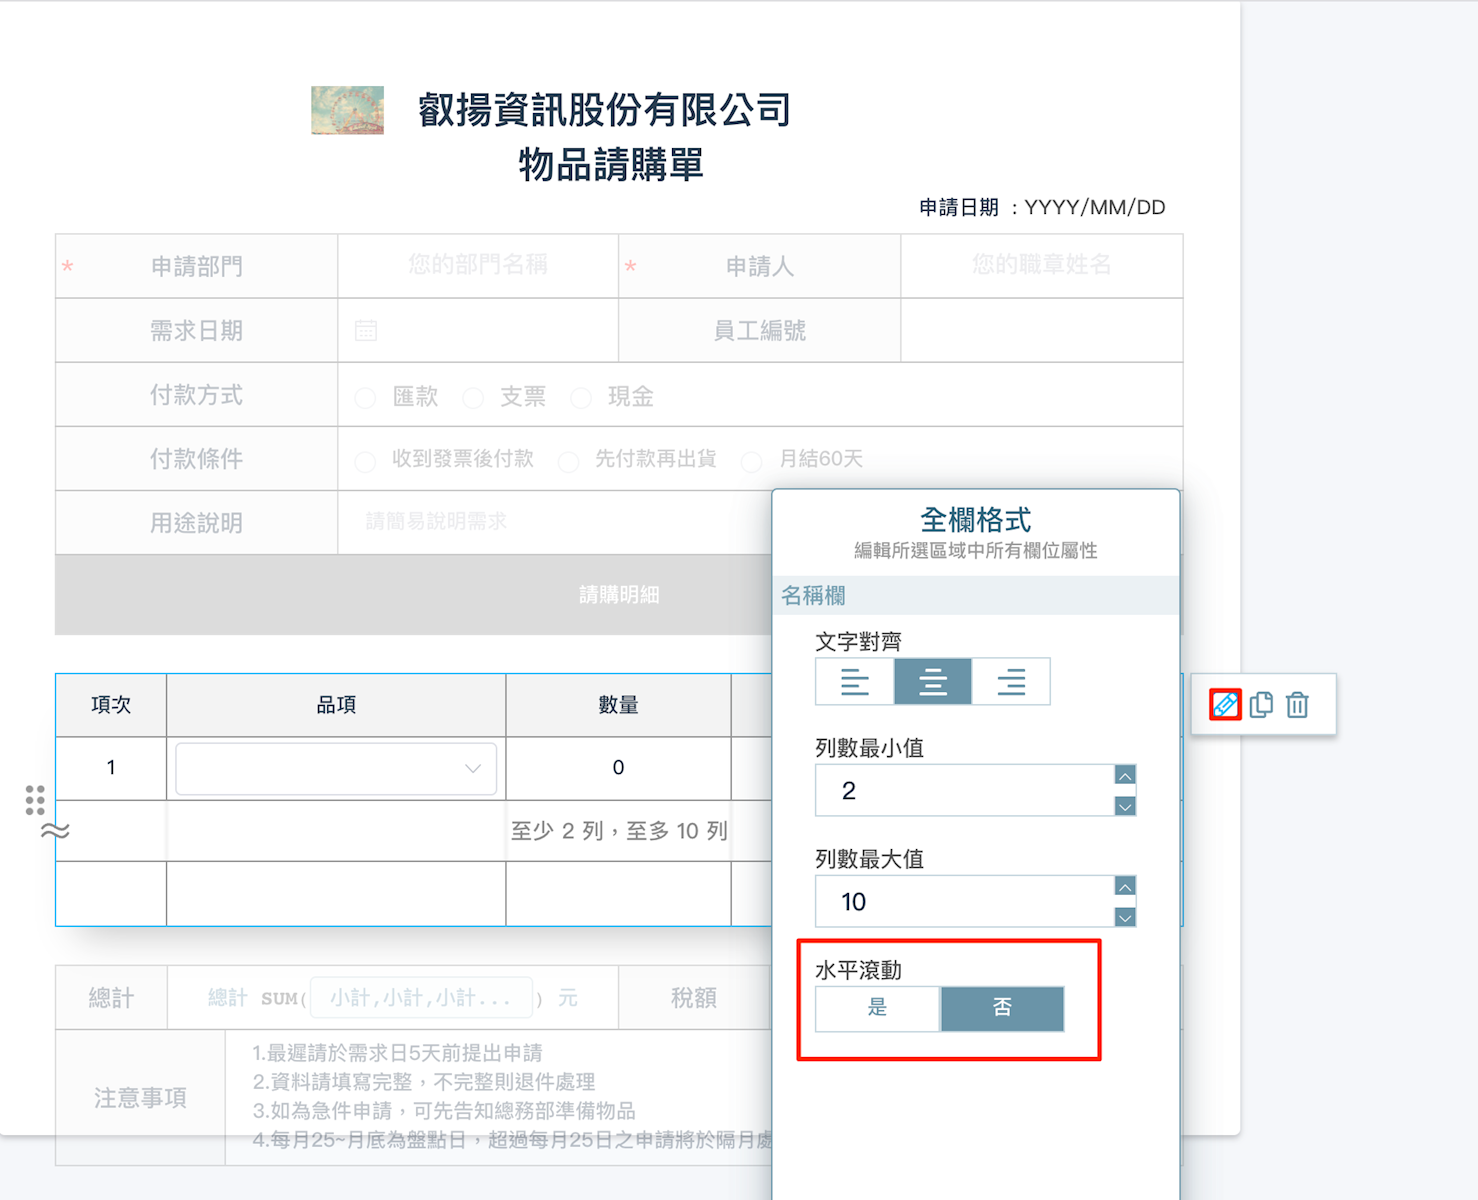Click the company logo image
The image size is (1478, 1200).
click(347, 110)
